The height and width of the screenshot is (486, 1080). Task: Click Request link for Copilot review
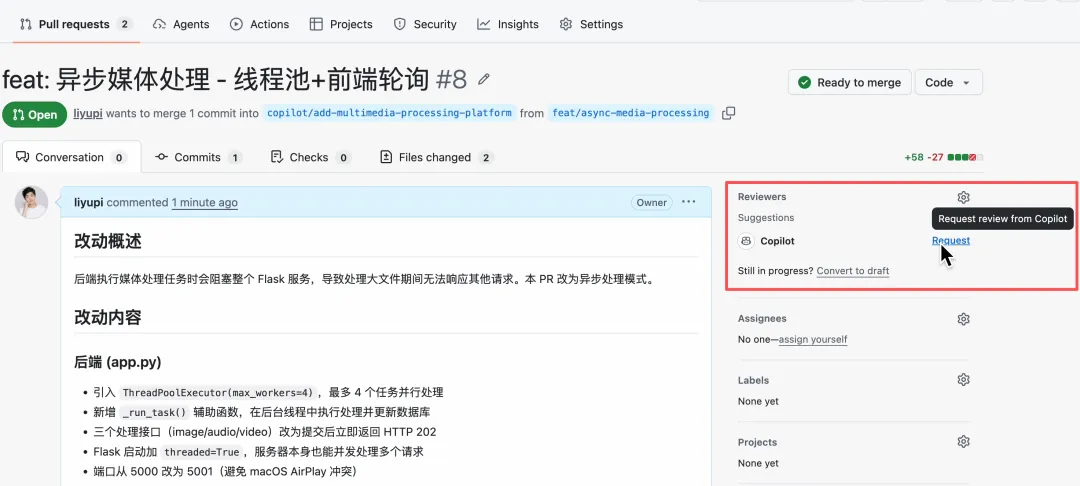coord(950,241)
